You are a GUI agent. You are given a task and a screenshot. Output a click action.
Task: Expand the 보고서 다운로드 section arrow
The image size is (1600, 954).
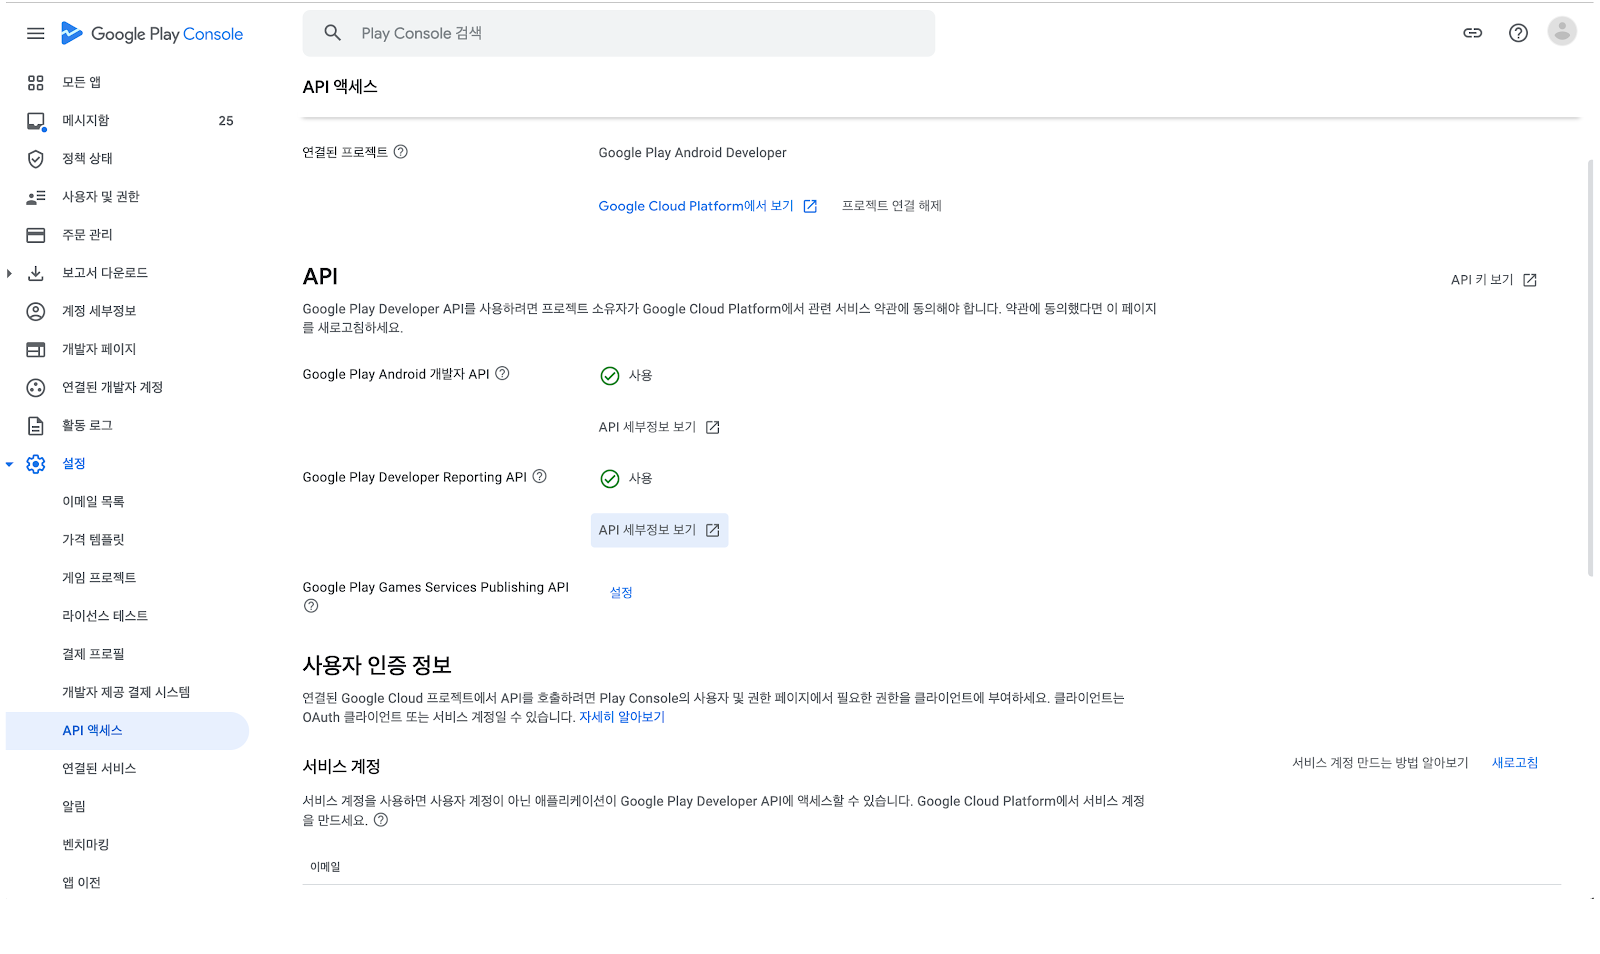pyautogui.click(x=9, y=273)
